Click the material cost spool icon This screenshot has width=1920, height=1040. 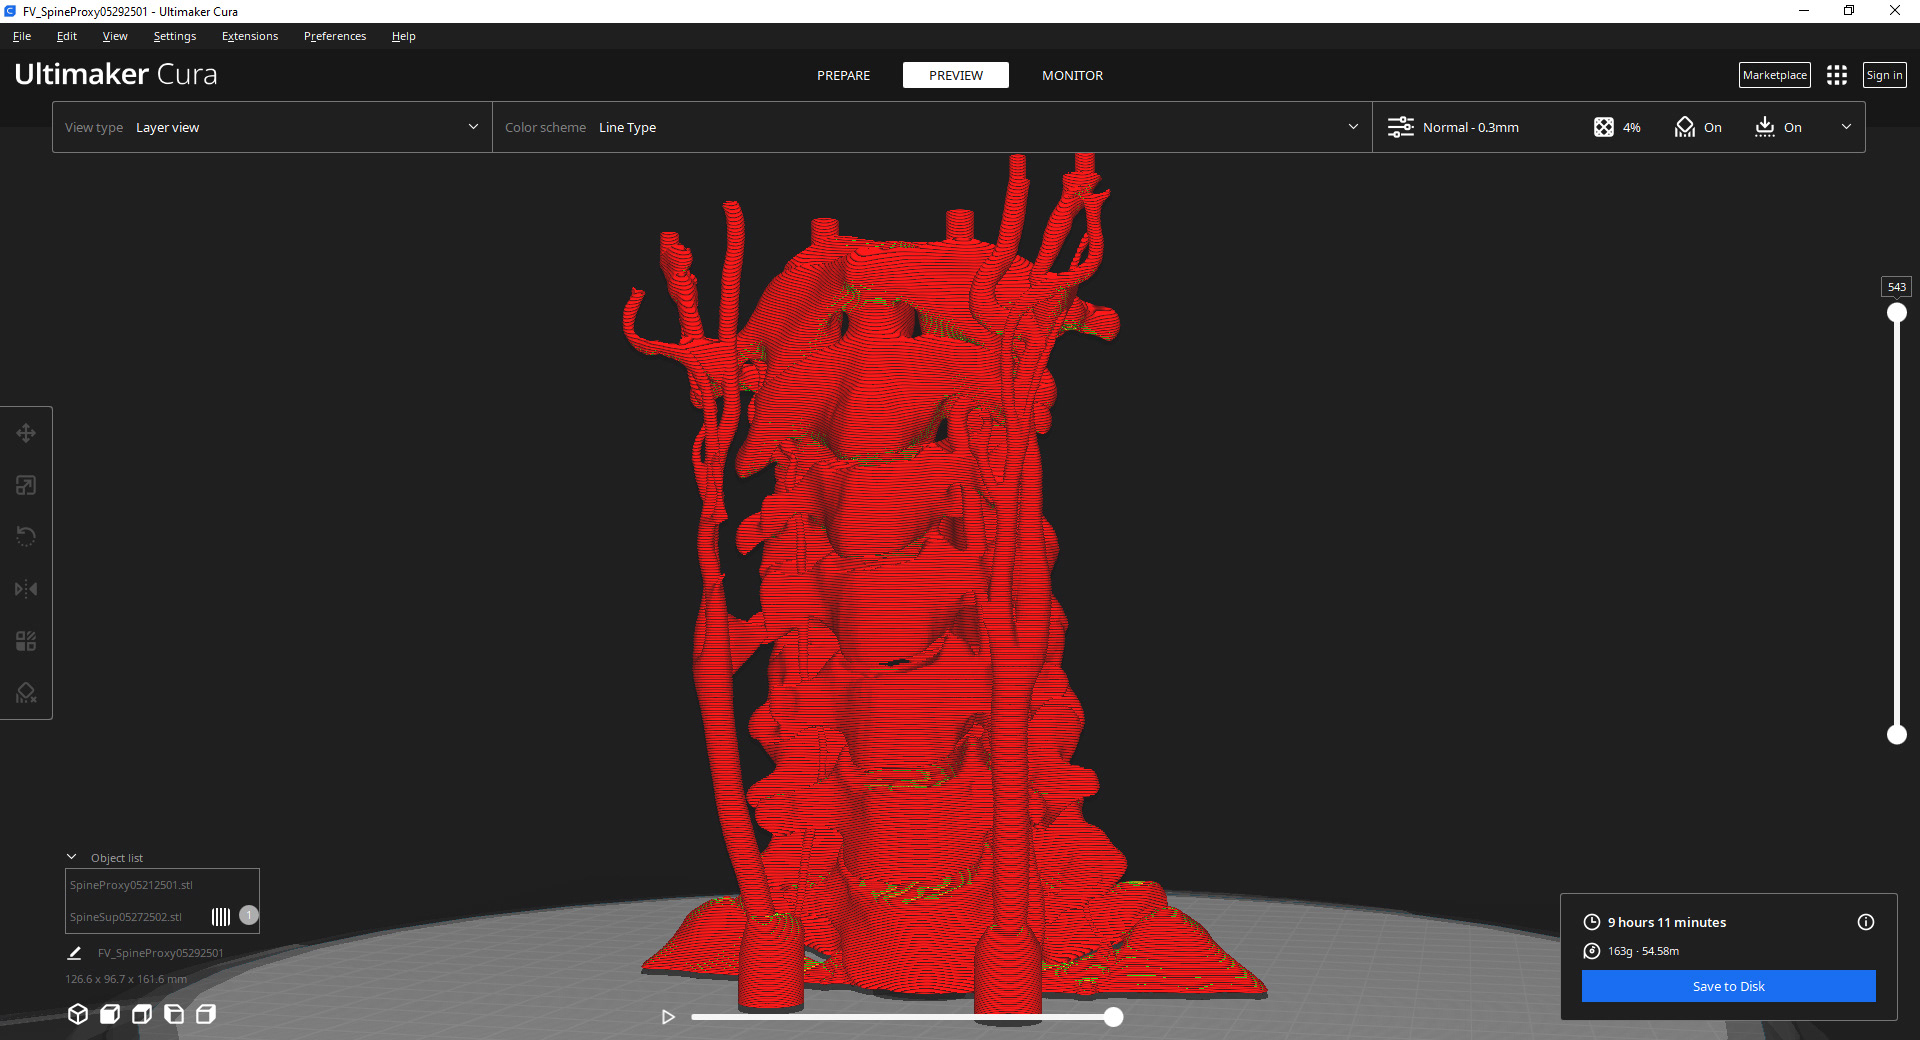pos(1592,951)
